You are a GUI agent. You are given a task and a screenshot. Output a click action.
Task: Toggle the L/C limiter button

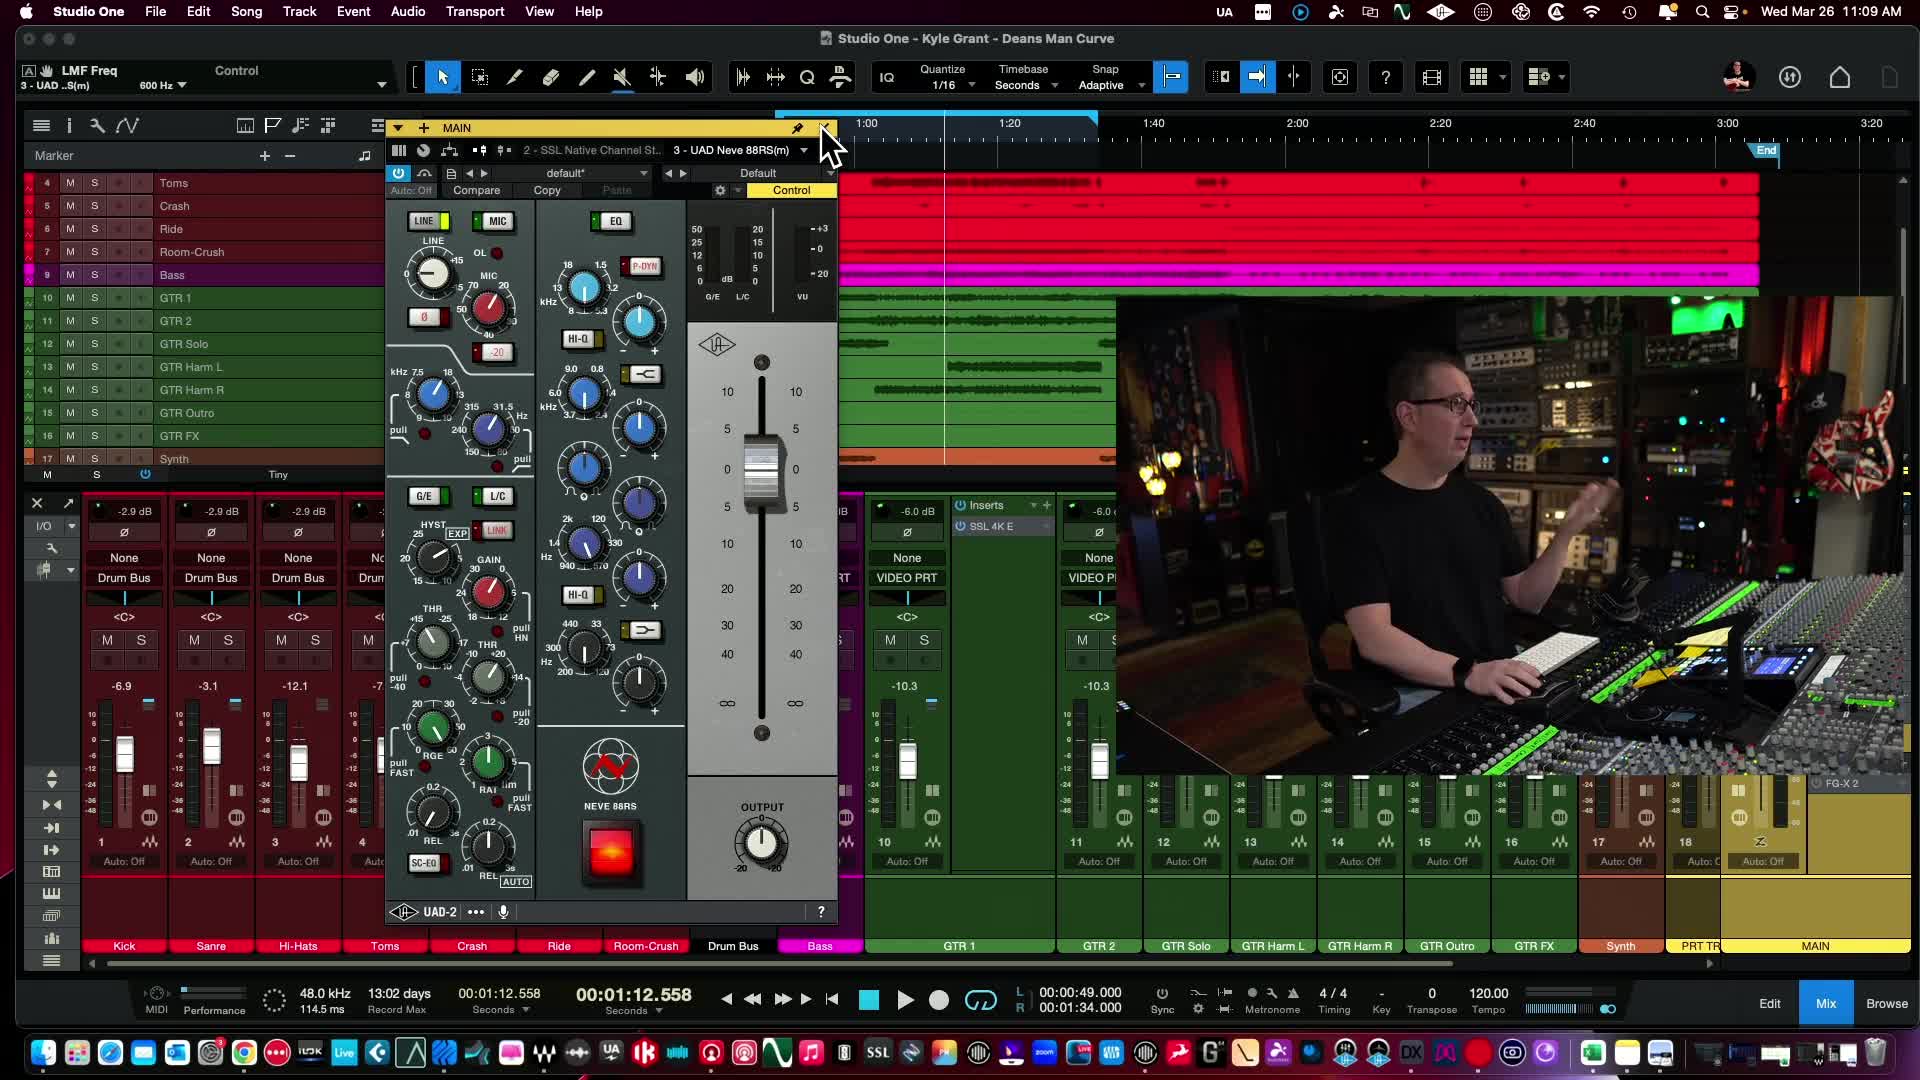(493, 496)
